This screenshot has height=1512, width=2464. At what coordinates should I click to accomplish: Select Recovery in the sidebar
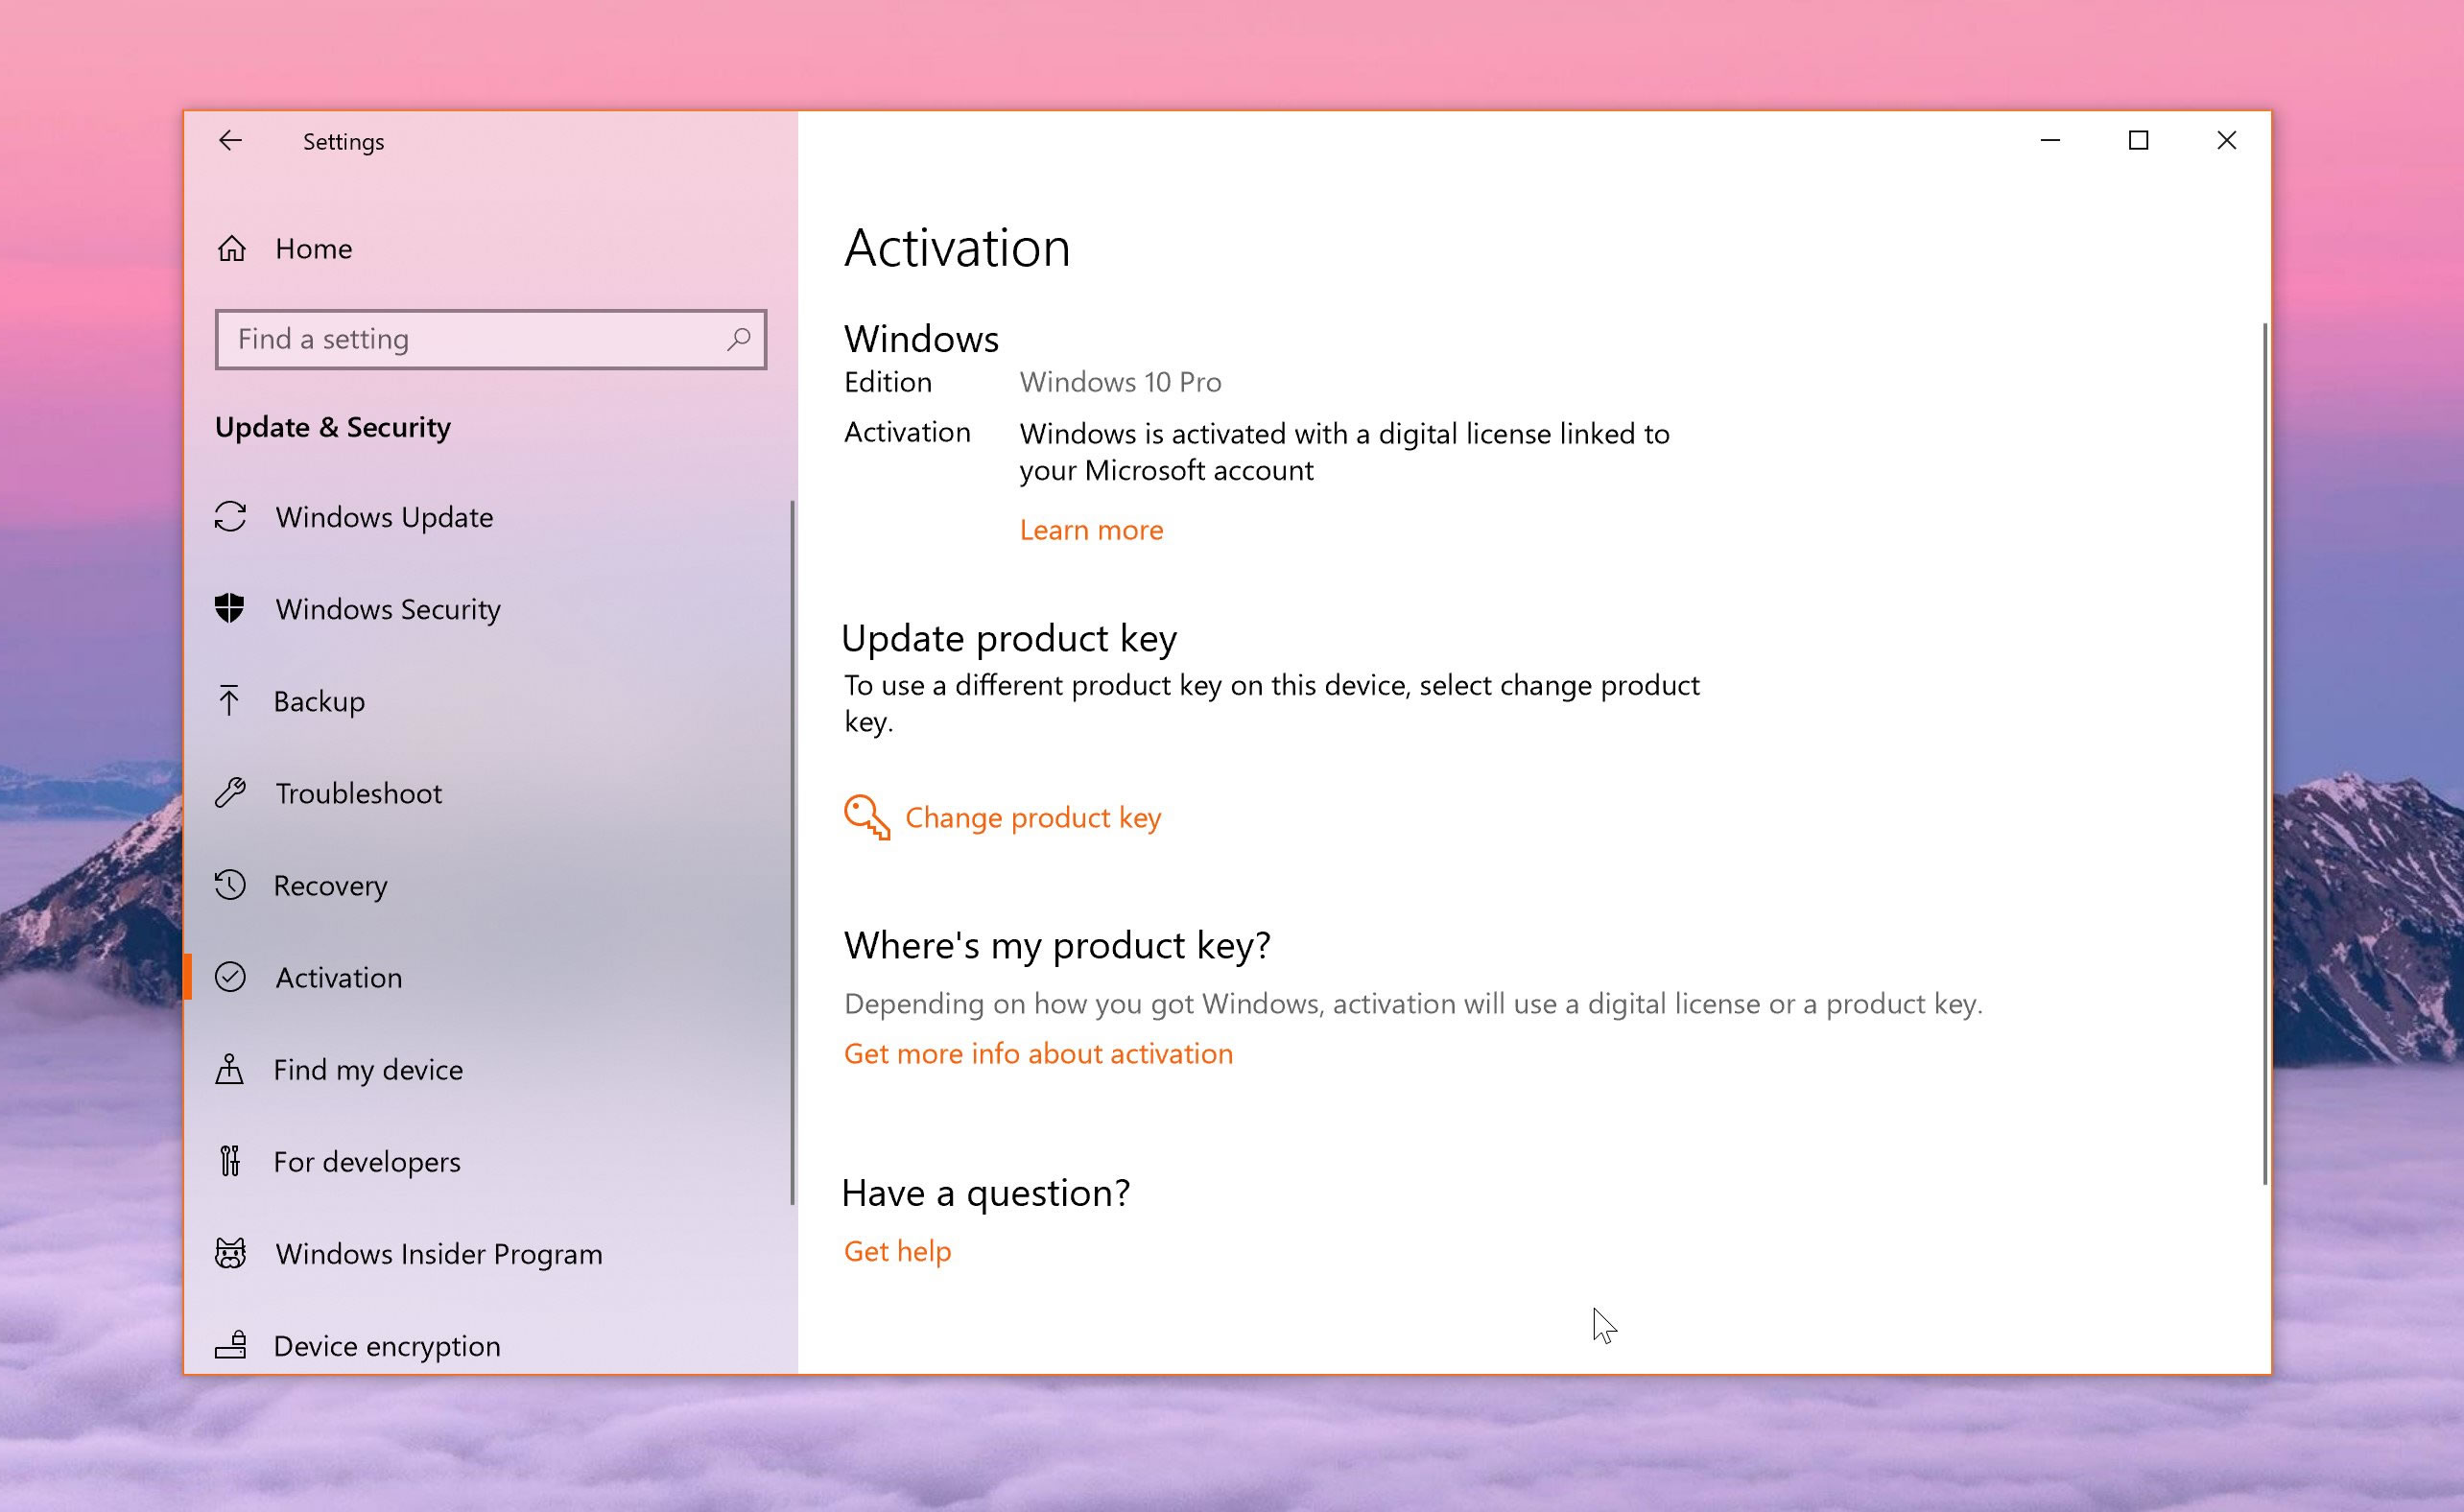[x=330, y=886]
